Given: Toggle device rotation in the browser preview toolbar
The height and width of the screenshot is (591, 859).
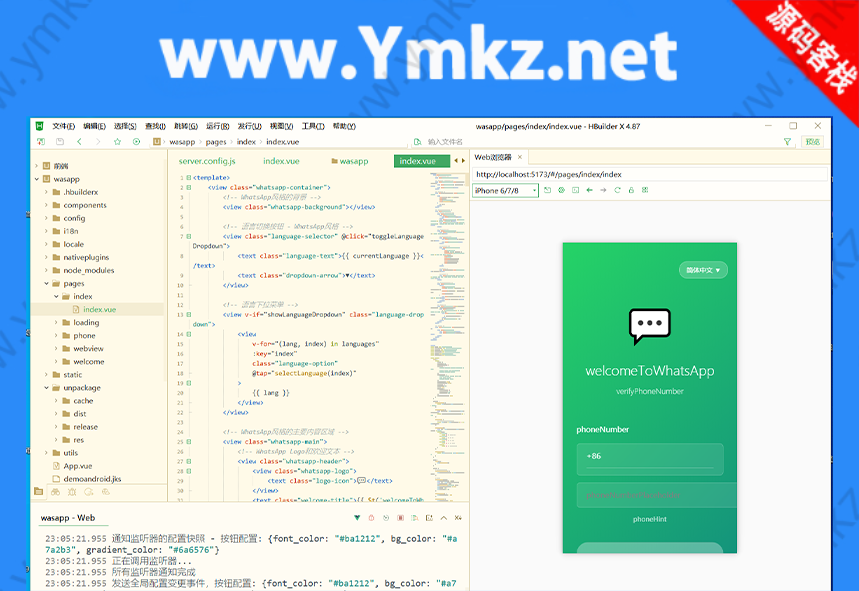Looking at the screenshot, I should tap(548, 189).
